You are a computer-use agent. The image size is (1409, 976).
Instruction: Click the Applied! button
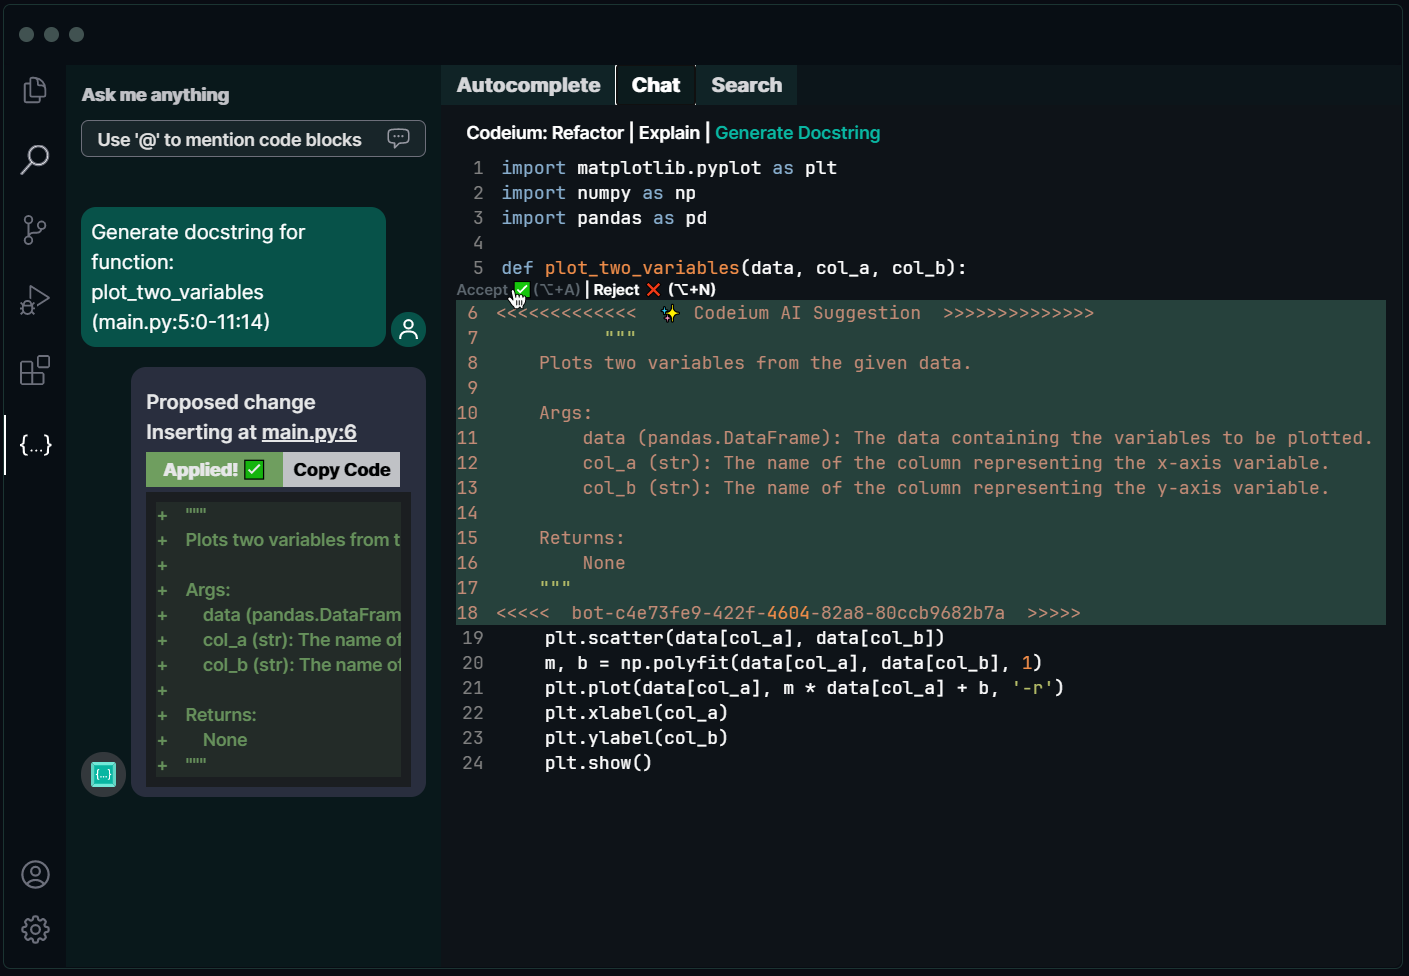214,469
